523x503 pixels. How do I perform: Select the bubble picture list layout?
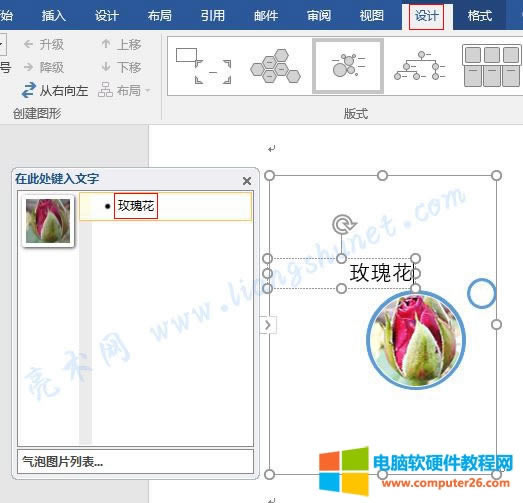coord(348,66)
